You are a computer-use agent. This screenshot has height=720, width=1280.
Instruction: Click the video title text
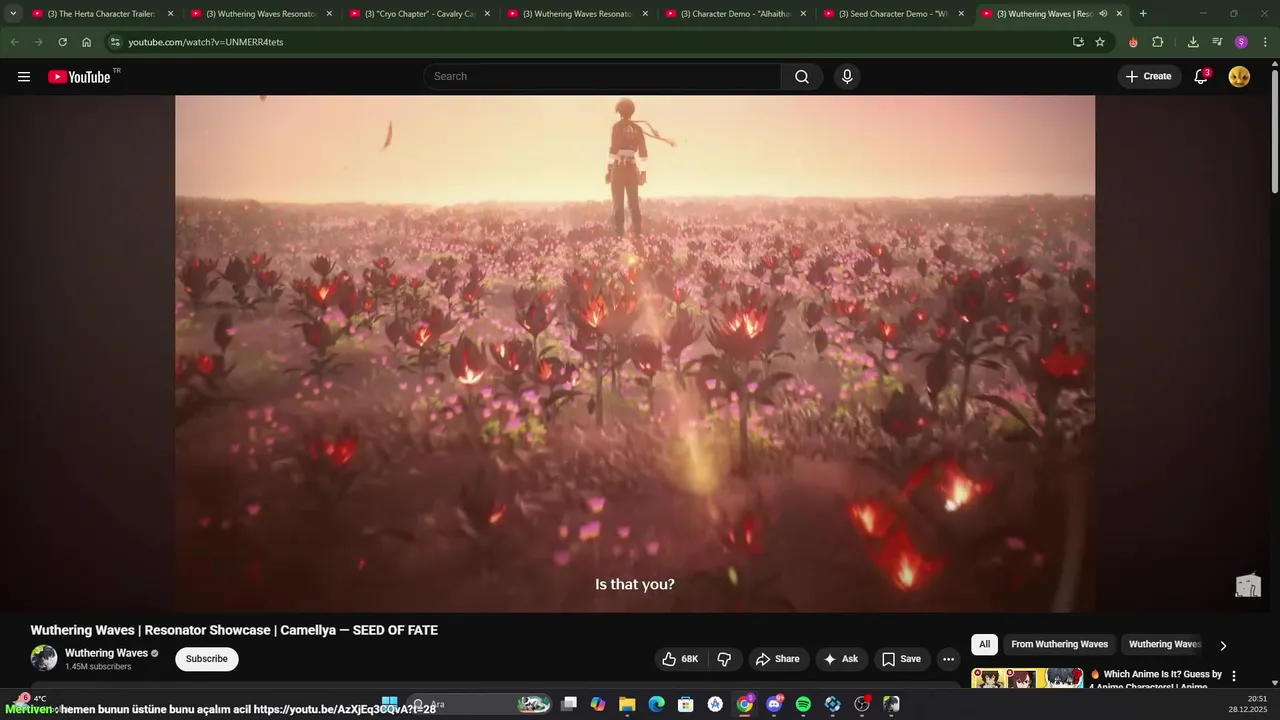[234, 630]
